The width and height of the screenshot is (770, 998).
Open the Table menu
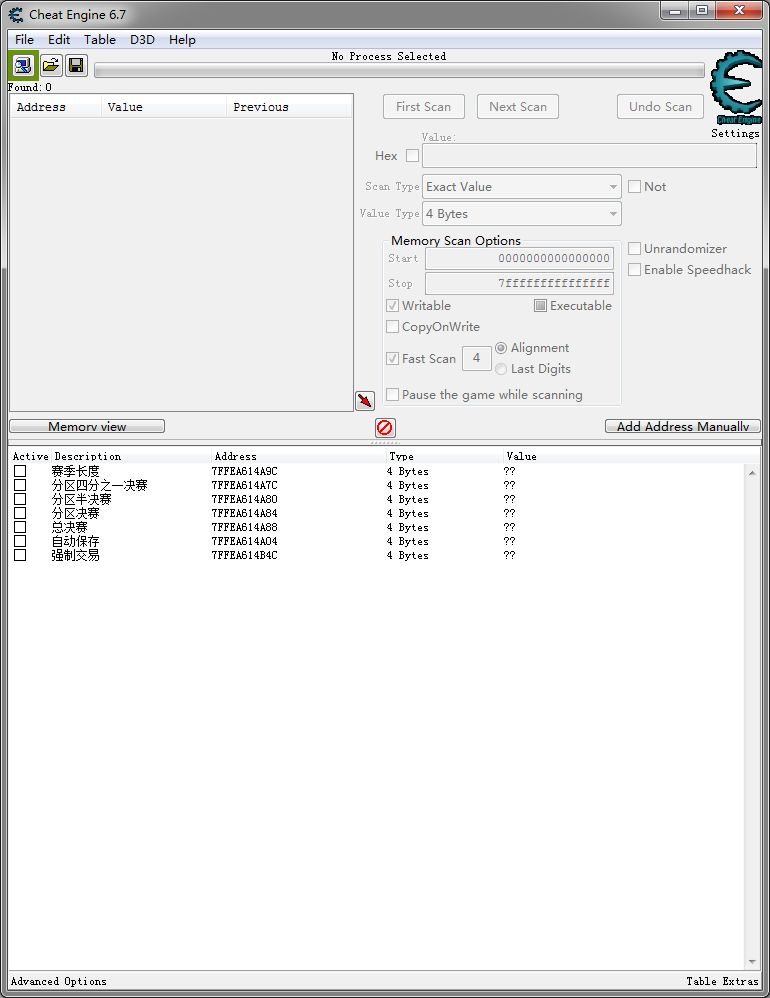(x=100, y=39)
